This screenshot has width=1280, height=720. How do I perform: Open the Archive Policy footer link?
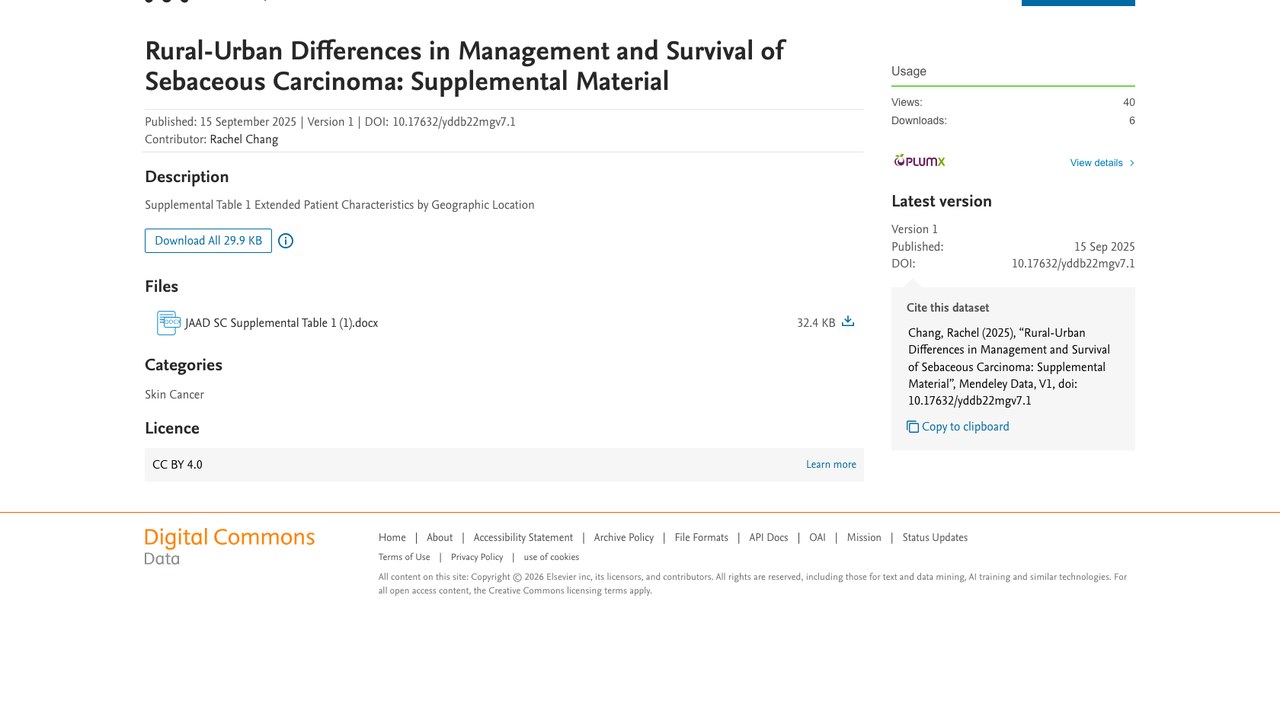[624, 538]
